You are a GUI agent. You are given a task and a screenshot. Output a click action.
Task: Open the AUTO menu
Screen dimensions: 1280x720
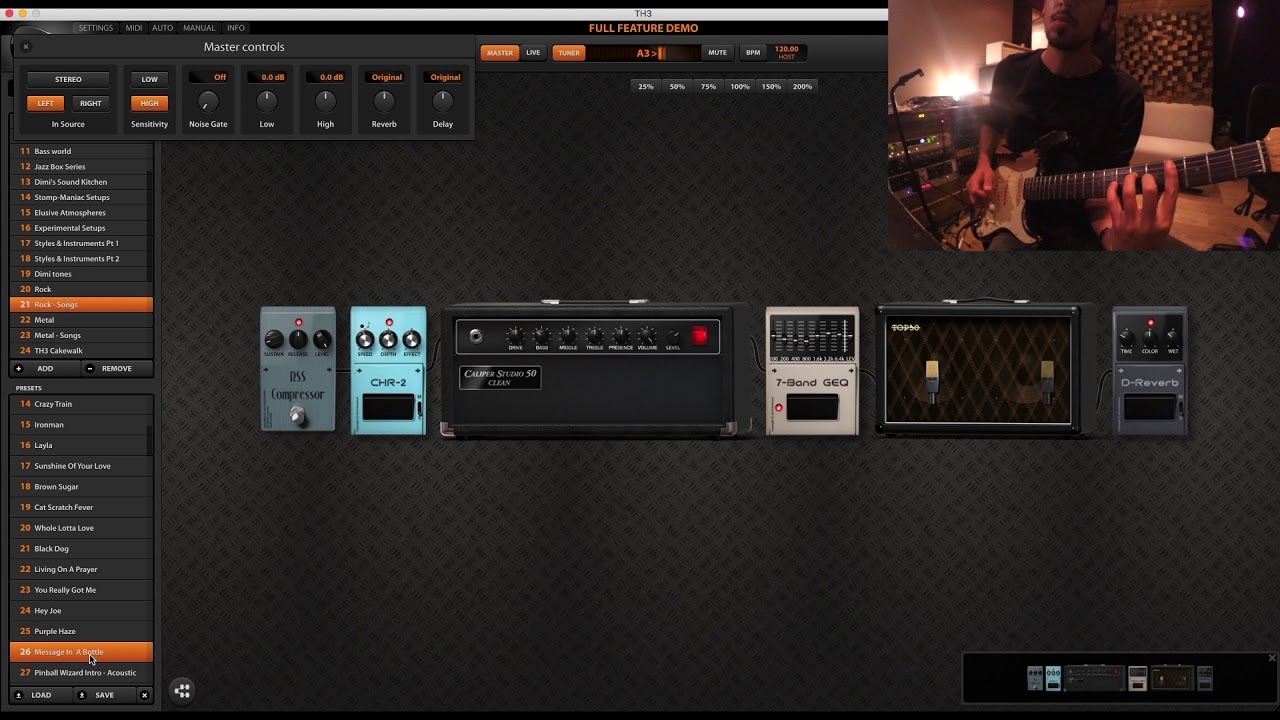(x=162, y=28)
